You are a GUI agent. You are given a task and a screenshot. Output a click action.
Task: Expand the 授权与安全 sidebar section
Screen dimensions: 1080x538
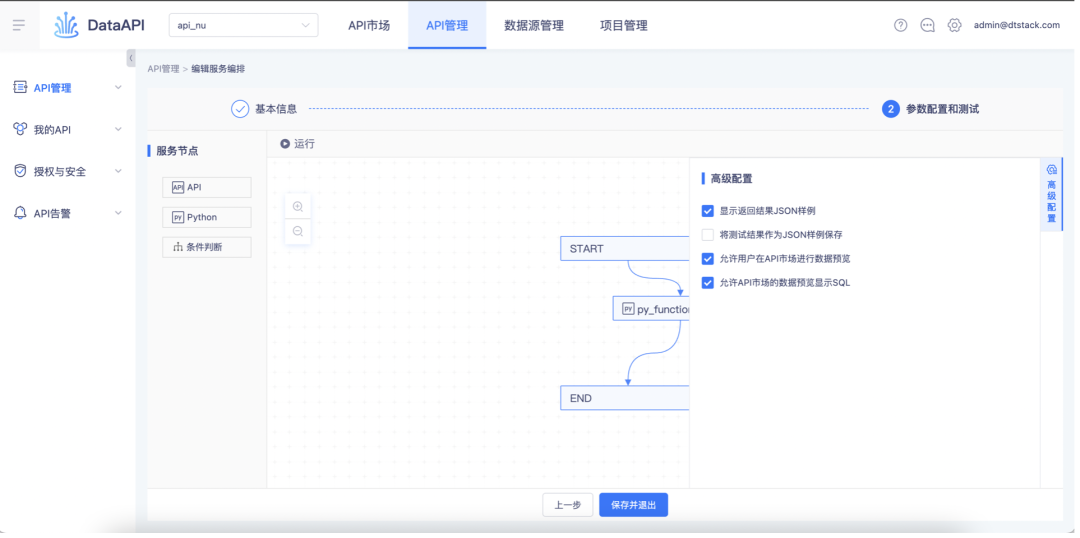(x=68, y=171)
